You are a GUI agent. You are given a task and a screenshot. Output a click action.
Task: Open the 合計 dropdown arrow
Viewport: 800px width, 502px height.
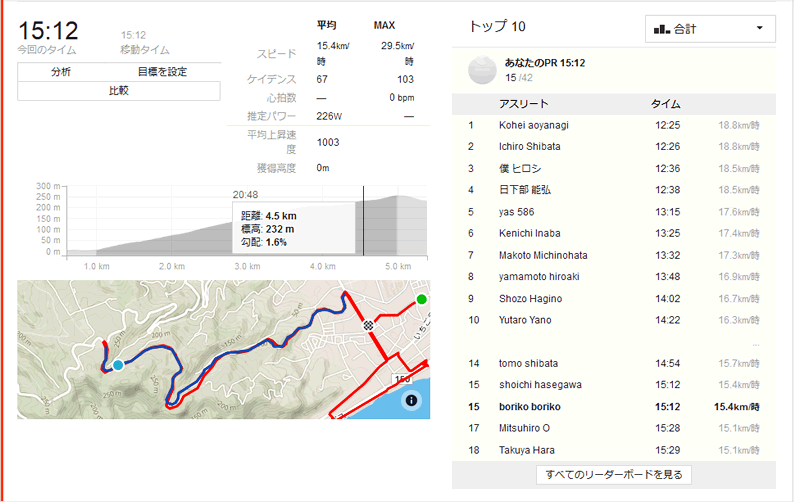759,28
